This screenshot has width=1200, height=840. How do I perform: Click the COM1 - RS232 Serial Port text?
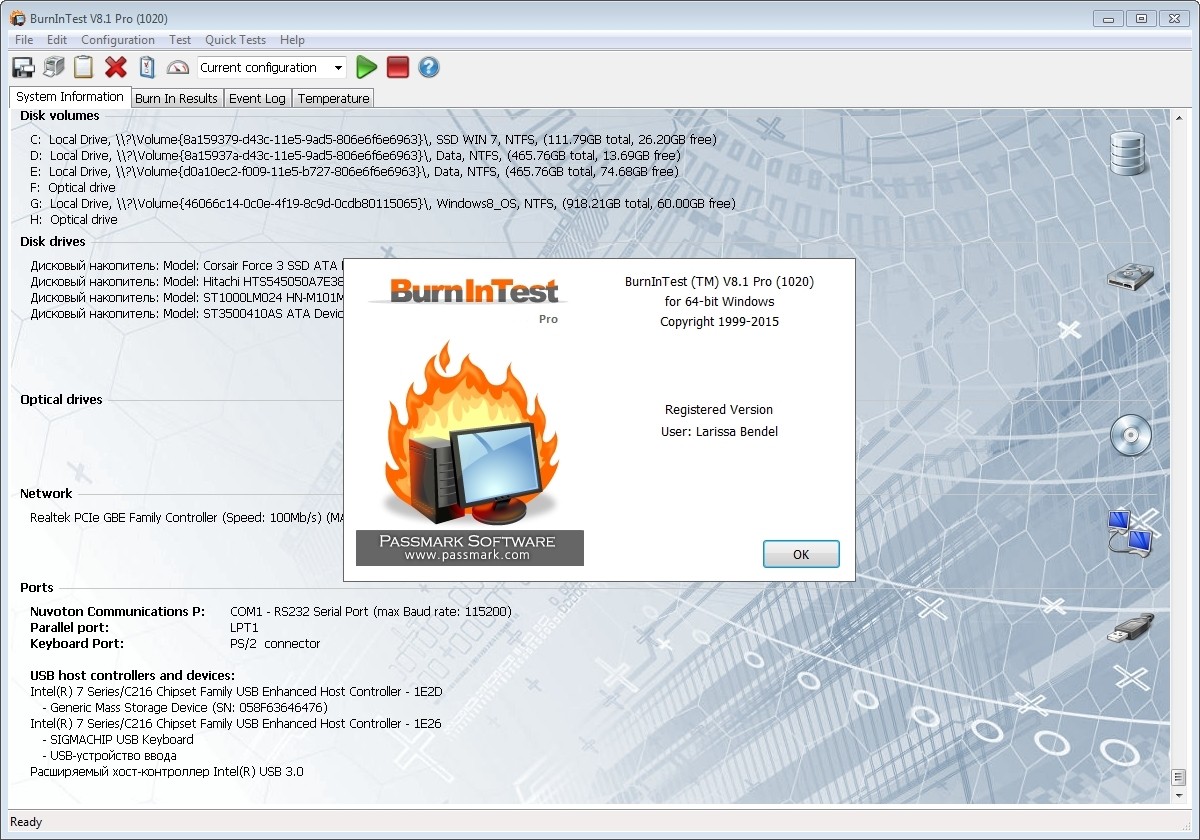371,611
